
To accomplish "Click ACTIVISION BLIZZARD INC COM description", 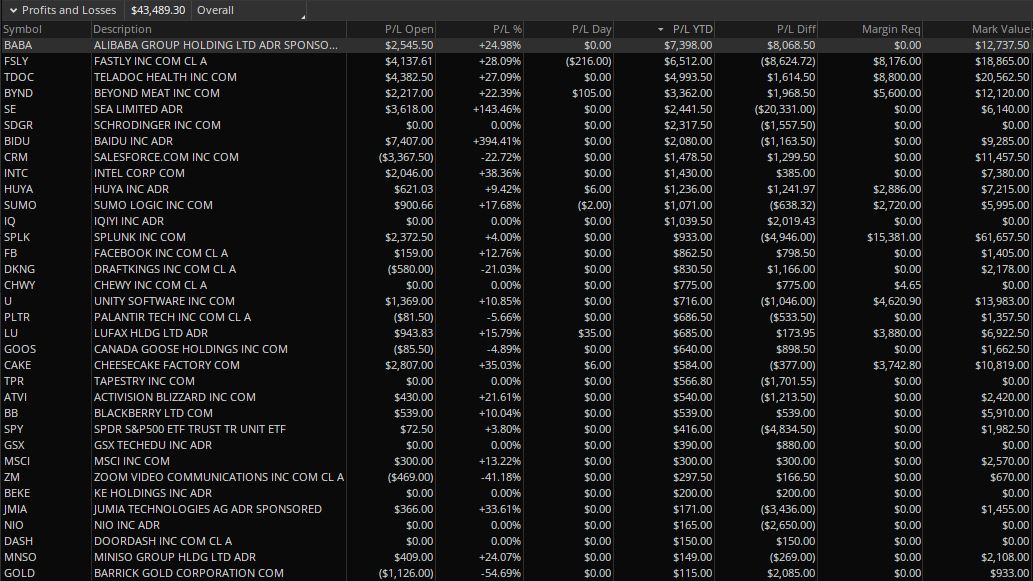I will (x=175, y=397).
